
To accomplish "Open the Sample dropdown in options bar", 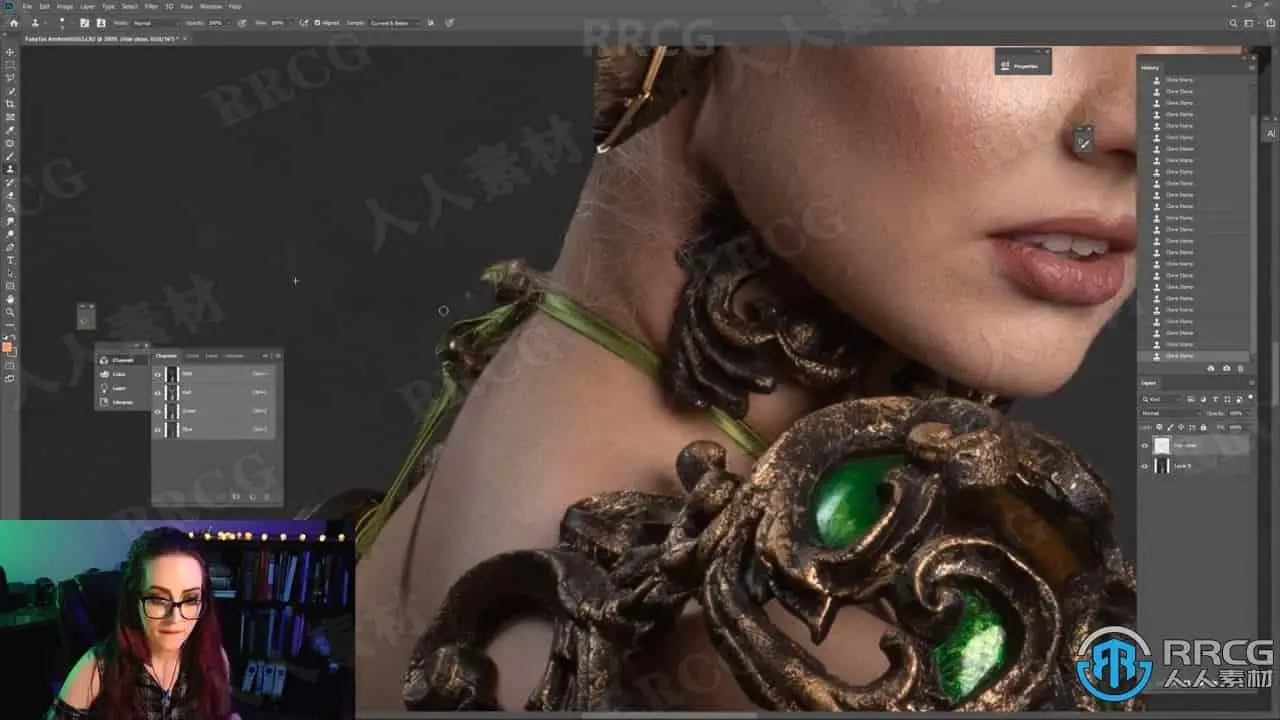I will click(394, 22).
